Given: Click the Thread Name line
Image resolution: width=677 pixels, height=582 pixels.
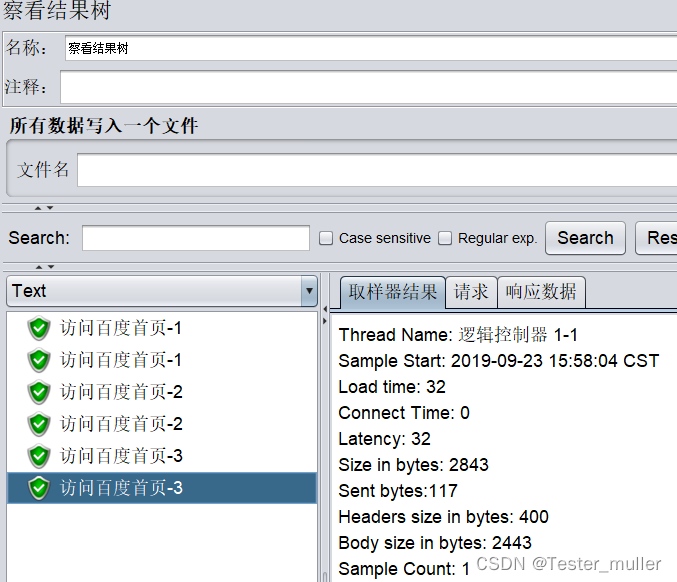Looking at the screenshot, I should click(x=458, y=335).
